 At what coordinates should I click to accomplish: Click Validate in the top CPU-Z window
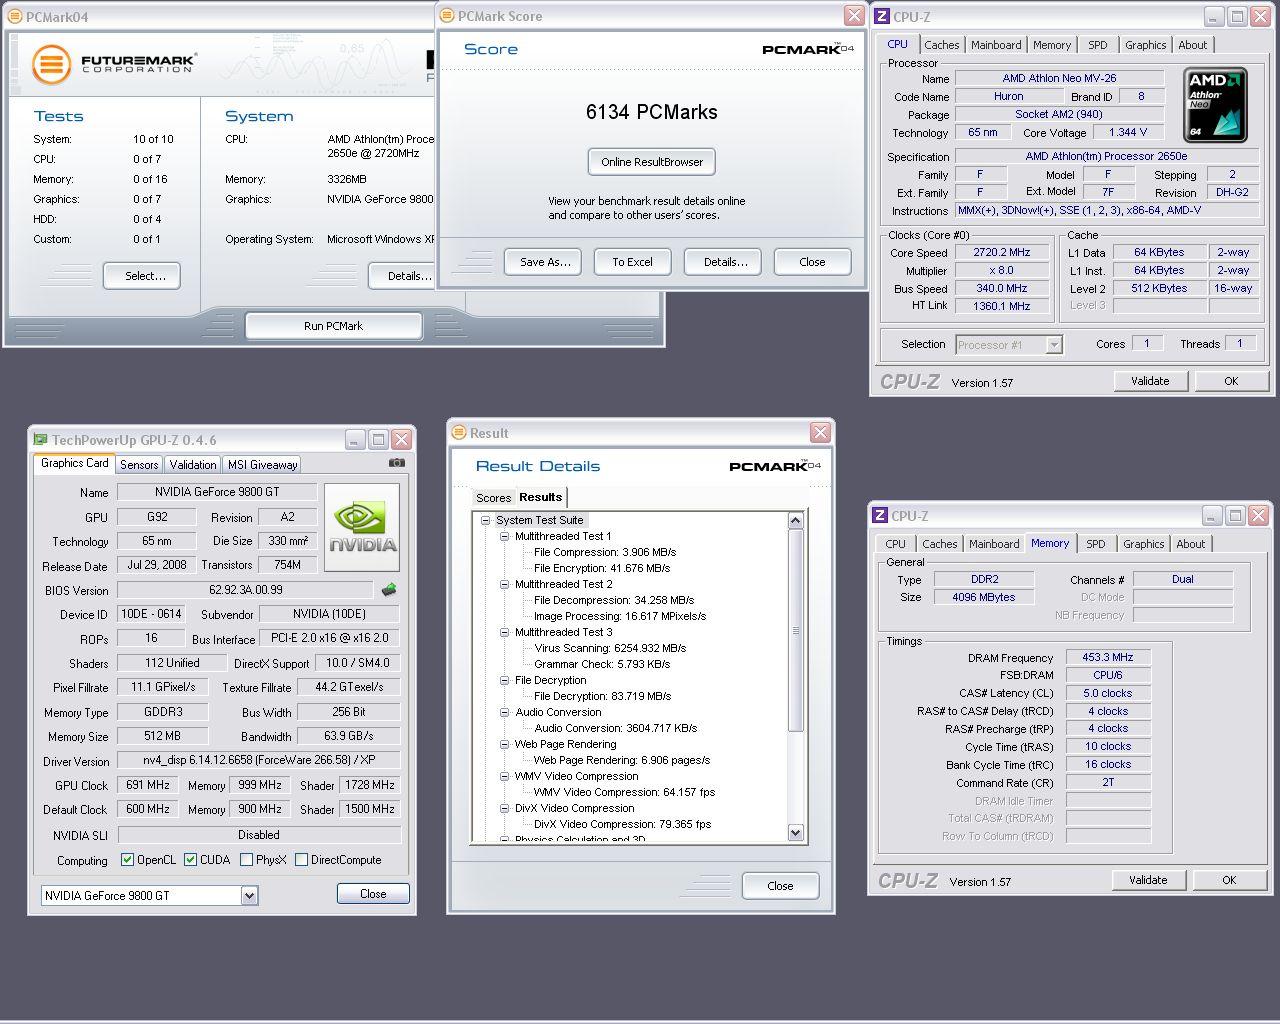point(1150,381)
